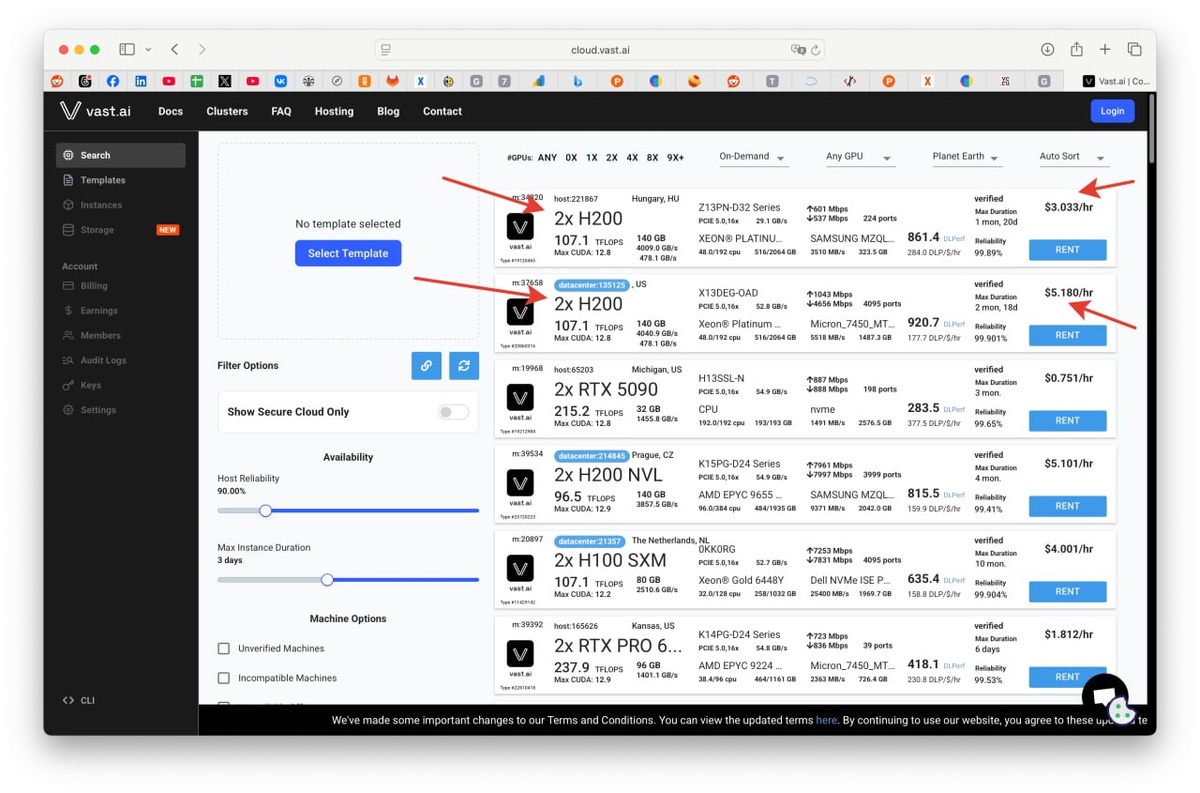Click the vast.ai logo
Screen dimensions: 1200x793
[x=95, y=111]
